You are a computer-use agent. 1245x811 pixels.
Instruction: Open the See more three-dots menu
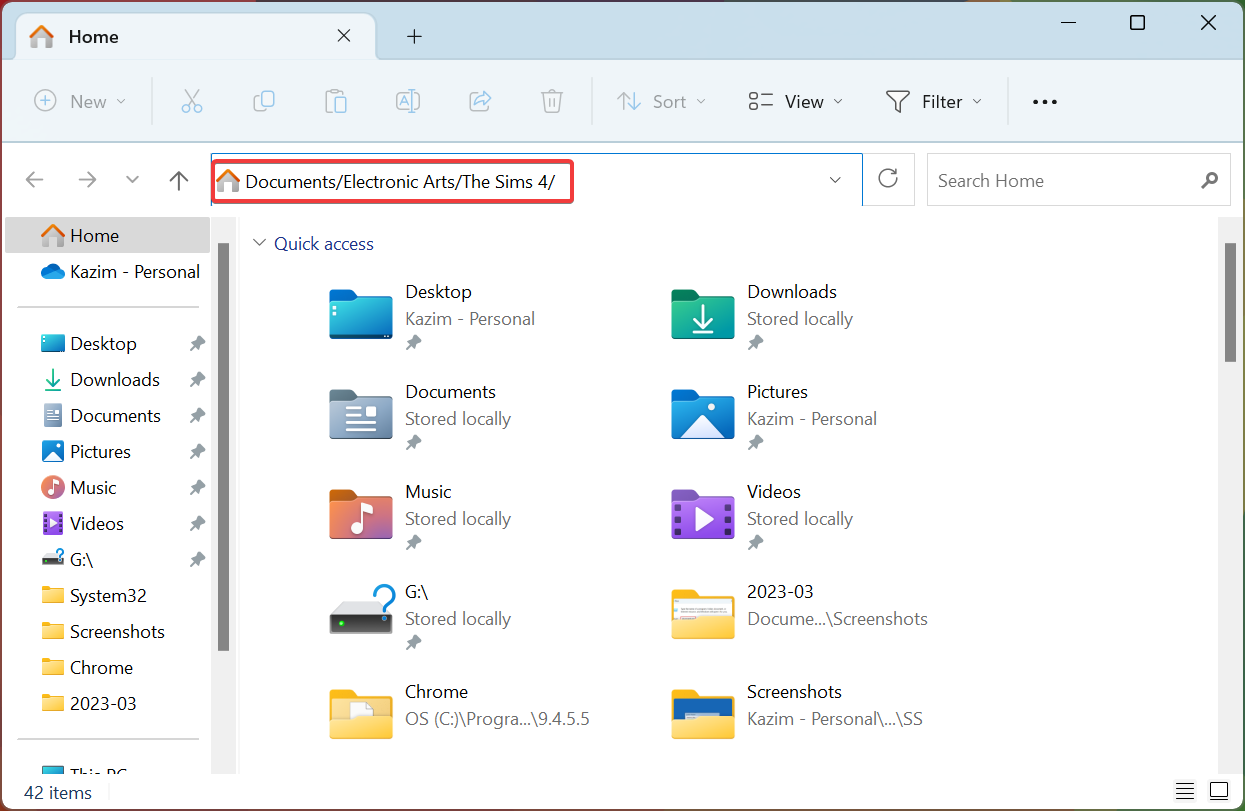1045,101
